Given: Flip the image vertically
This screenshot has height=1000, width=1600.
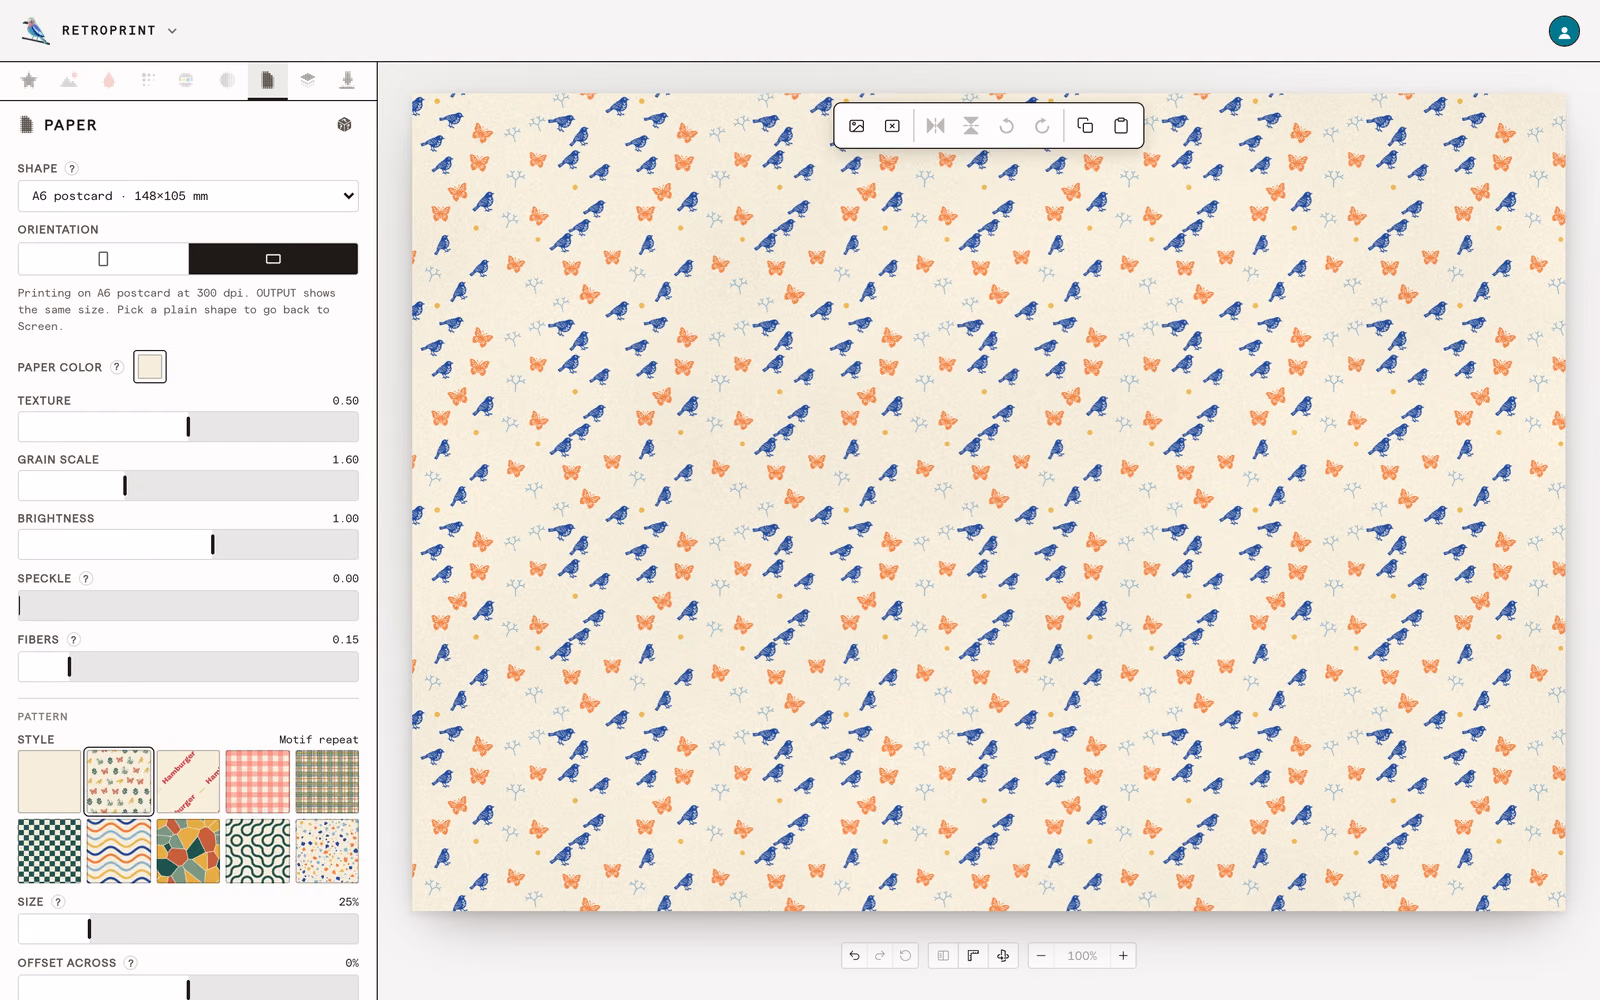Looking at the screenshot, I should (x=971, y=126).
